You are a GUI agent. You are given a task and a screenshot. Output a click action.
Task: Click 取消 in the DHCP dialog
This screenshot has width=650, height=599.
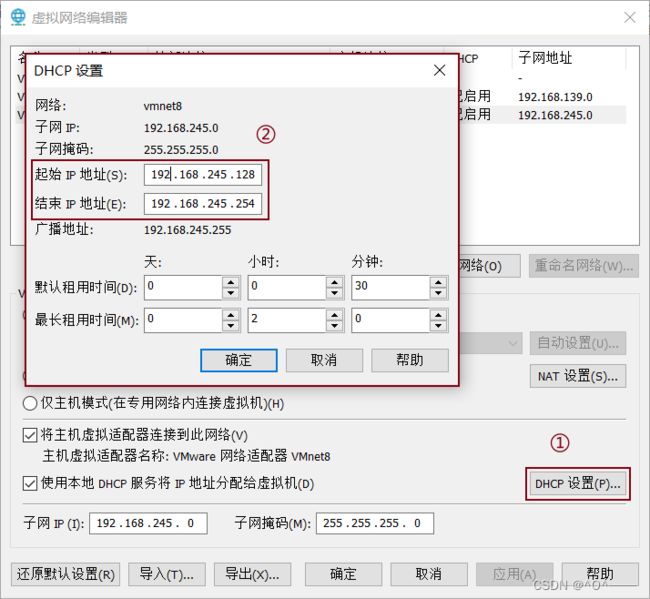pos(324,360)
